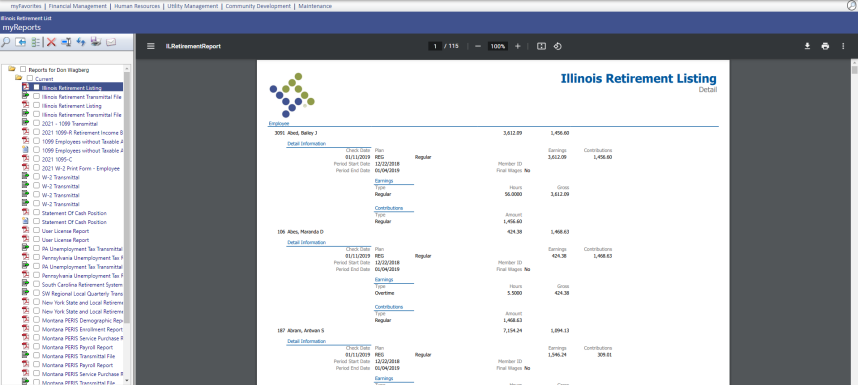Image resolution: width=858 pixels, height=385 pixels.
Task: Check the 2021 1095-C report checkbox
Action: [37, 159]
